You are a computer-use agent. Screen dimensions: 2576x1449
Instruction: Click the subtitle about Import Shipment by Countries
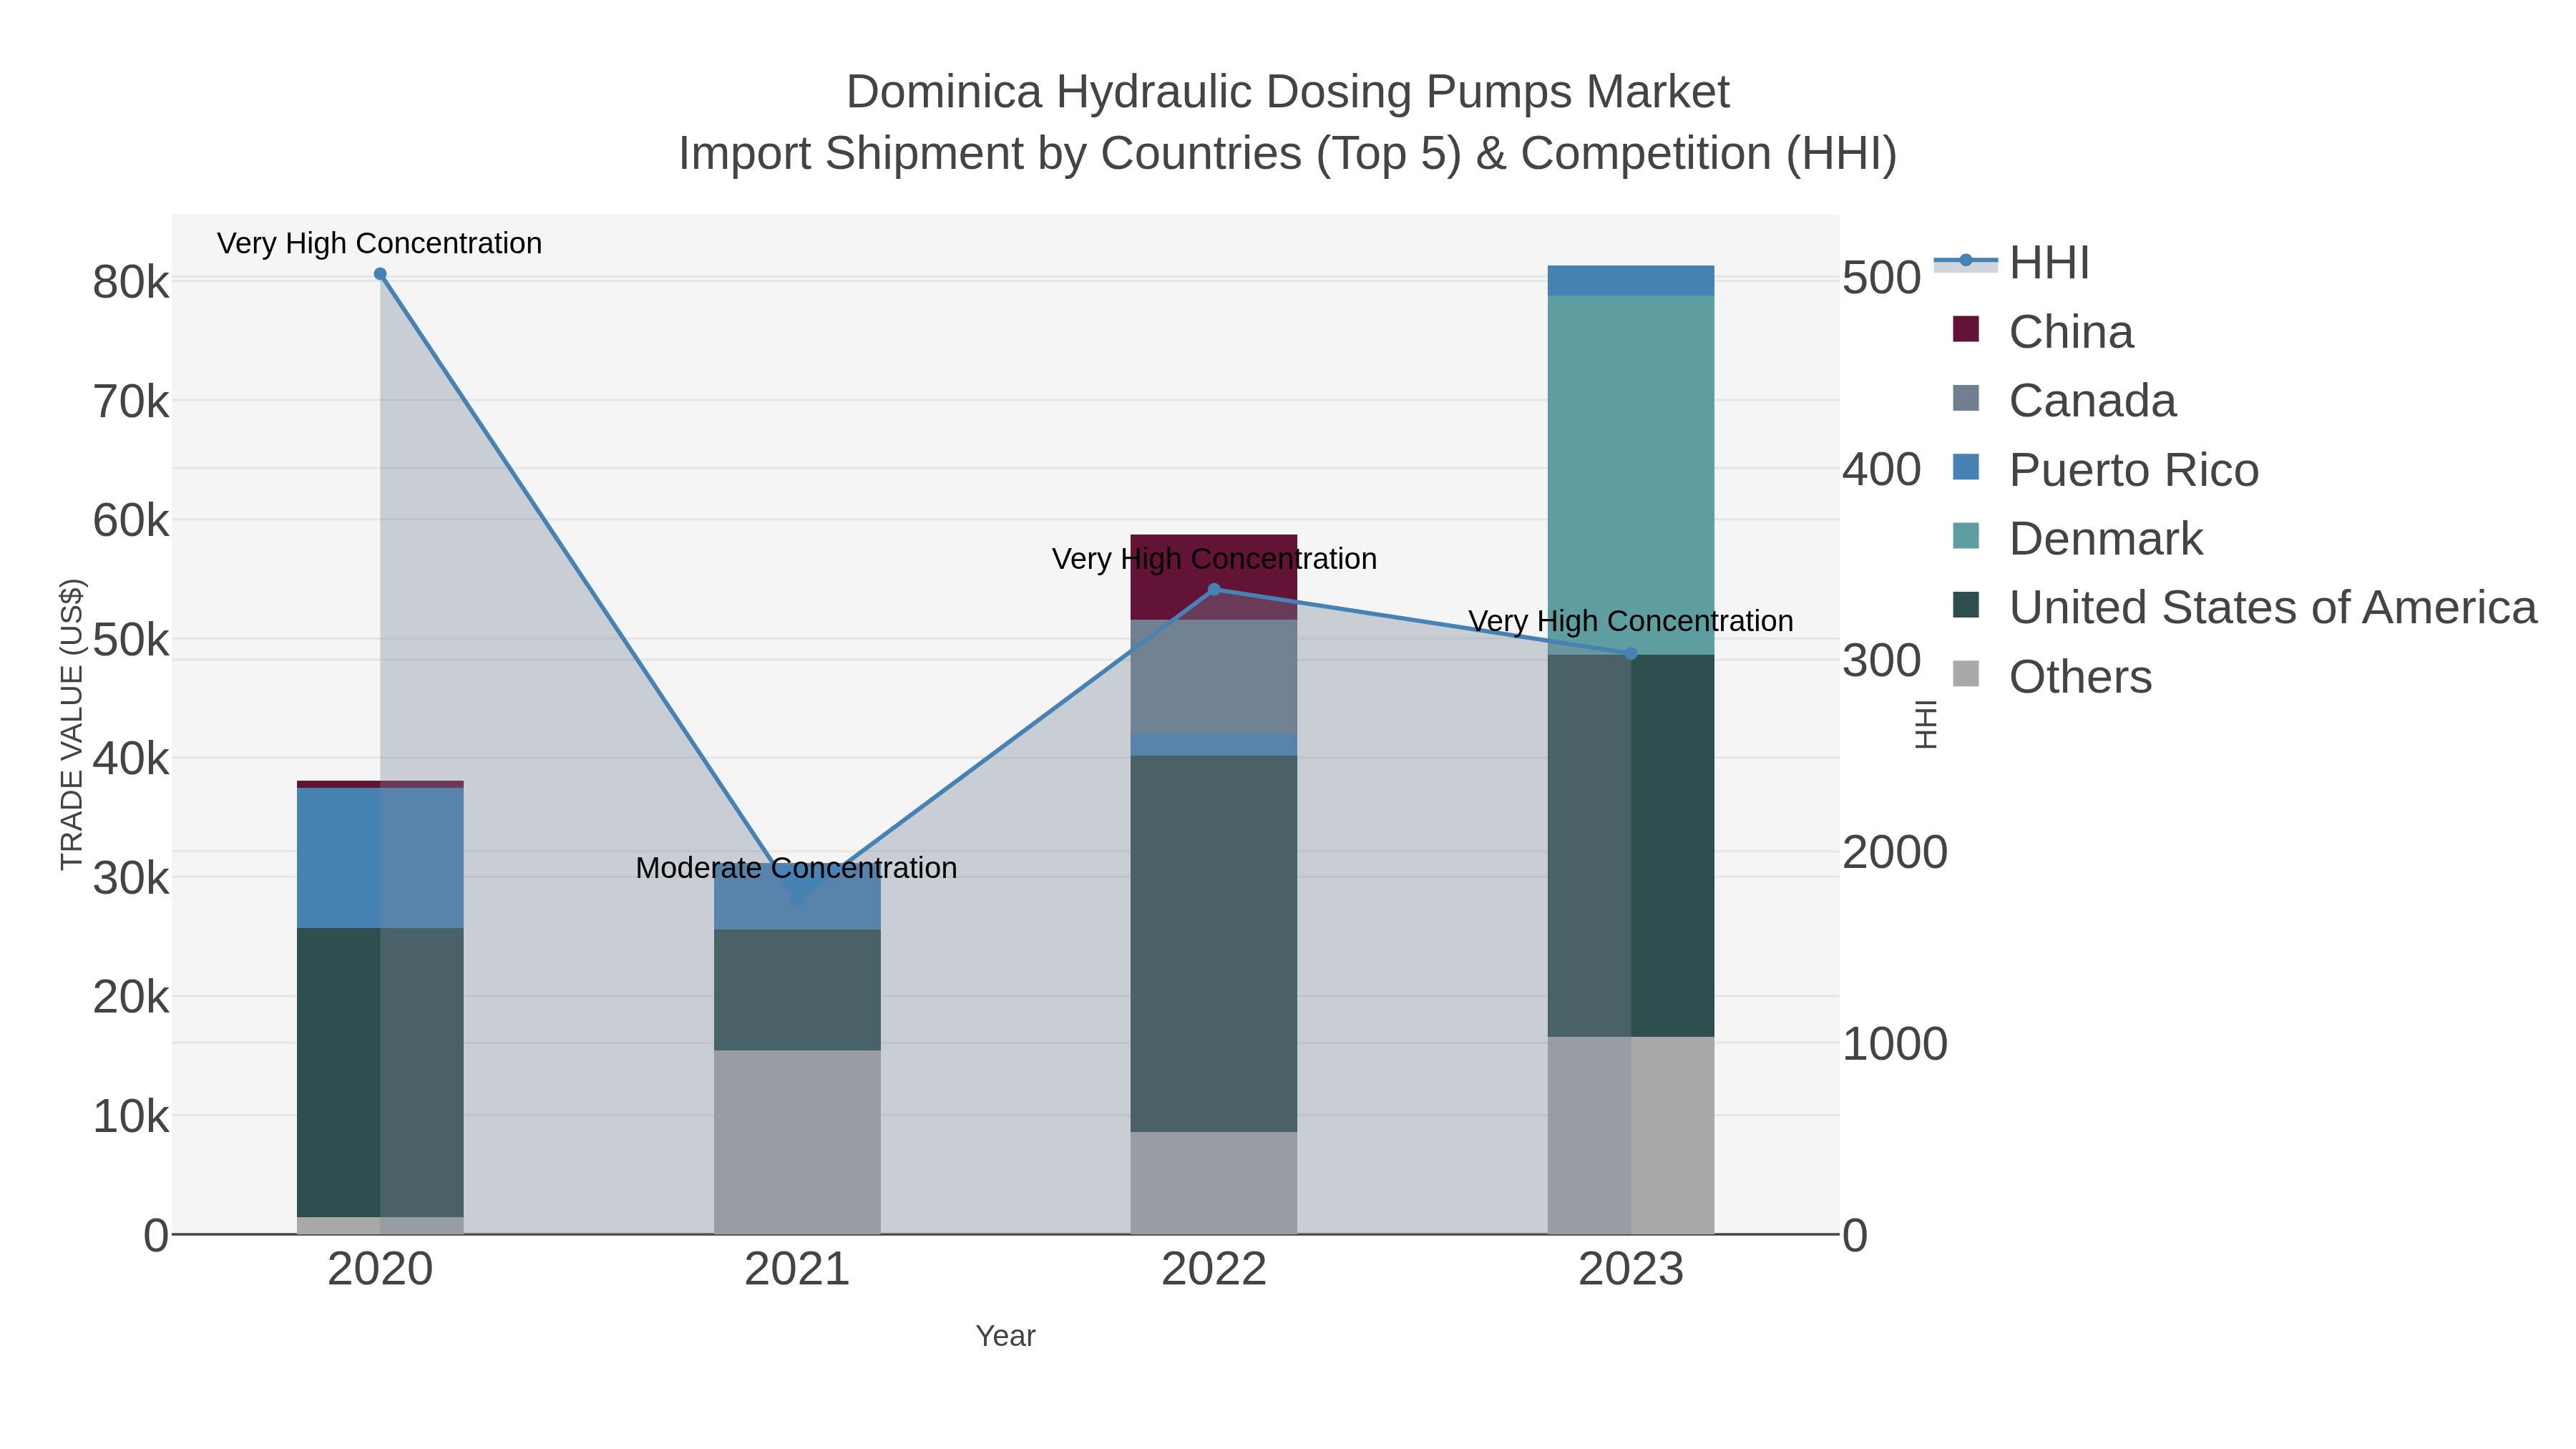(x=1288, y=154)
